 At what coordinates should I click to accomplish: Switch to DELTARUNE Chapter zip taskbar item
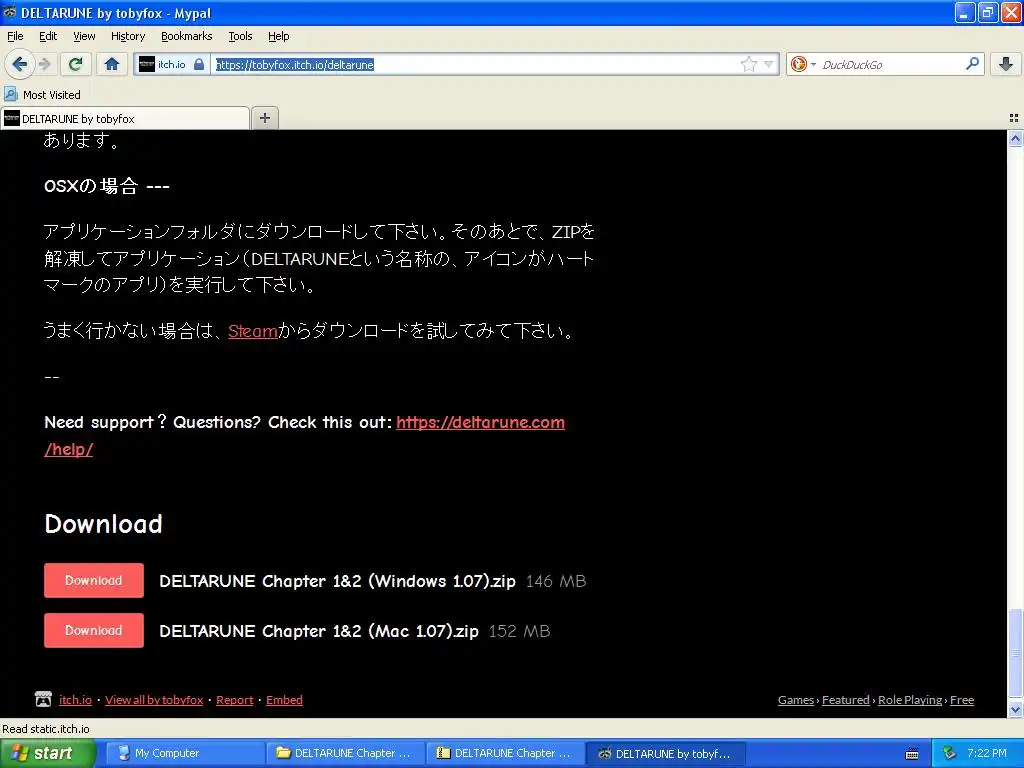pos(505,753)
